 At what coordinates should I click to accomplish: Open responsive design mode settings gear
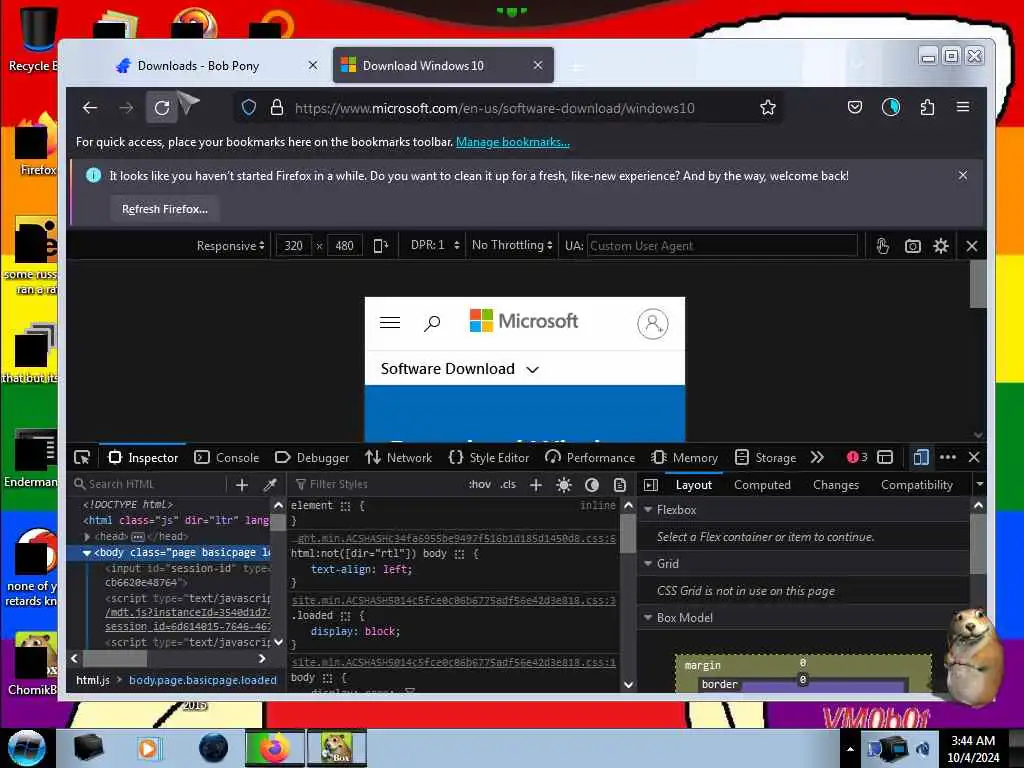pos(940,246)
